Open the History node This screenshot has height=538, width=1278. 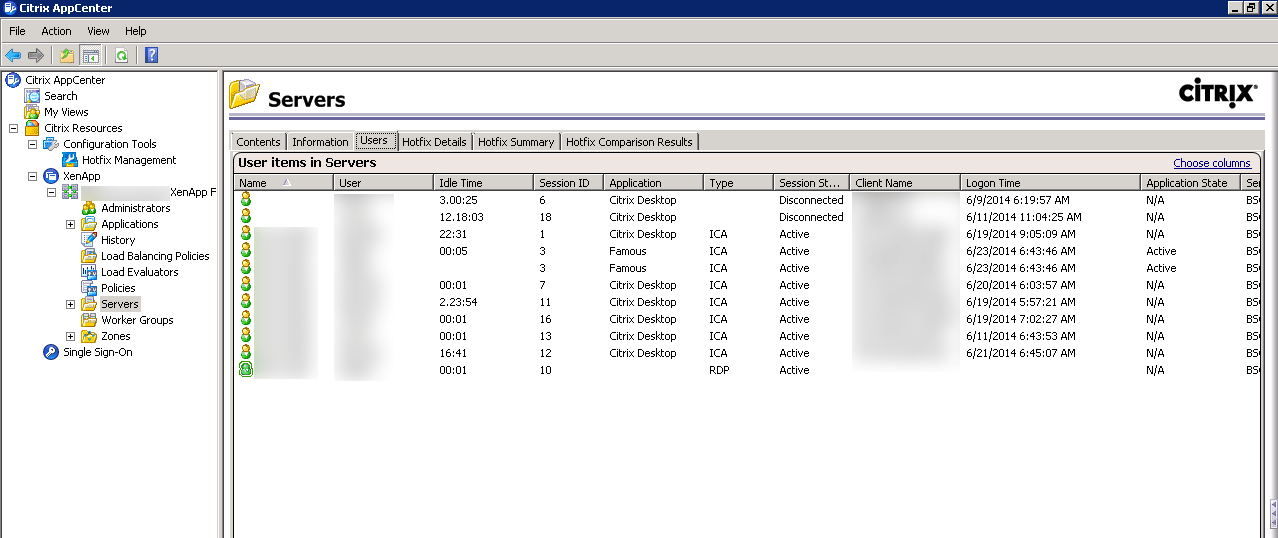(x=118, y=240)
